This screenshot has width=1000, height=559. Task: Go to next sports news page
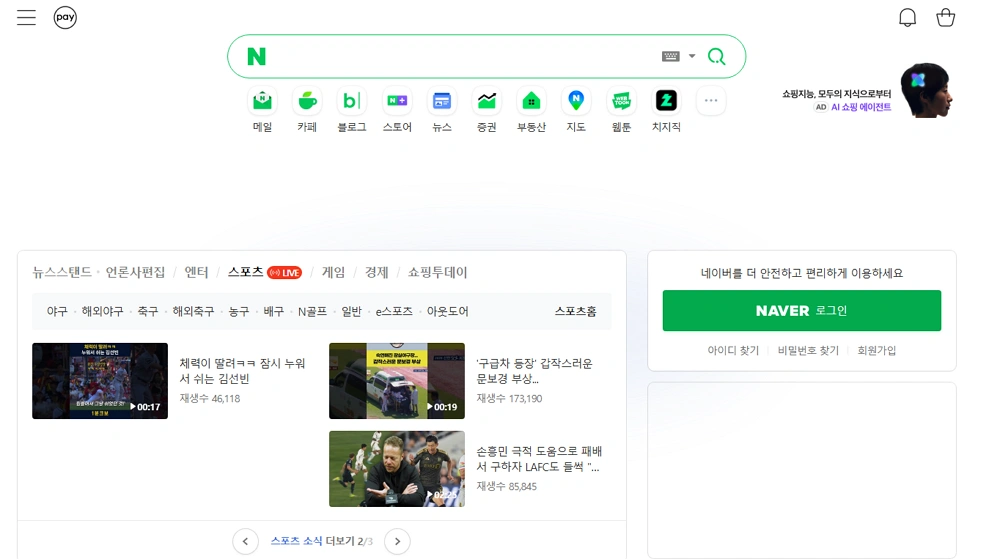pyautogui.click(x=397, y=541)
